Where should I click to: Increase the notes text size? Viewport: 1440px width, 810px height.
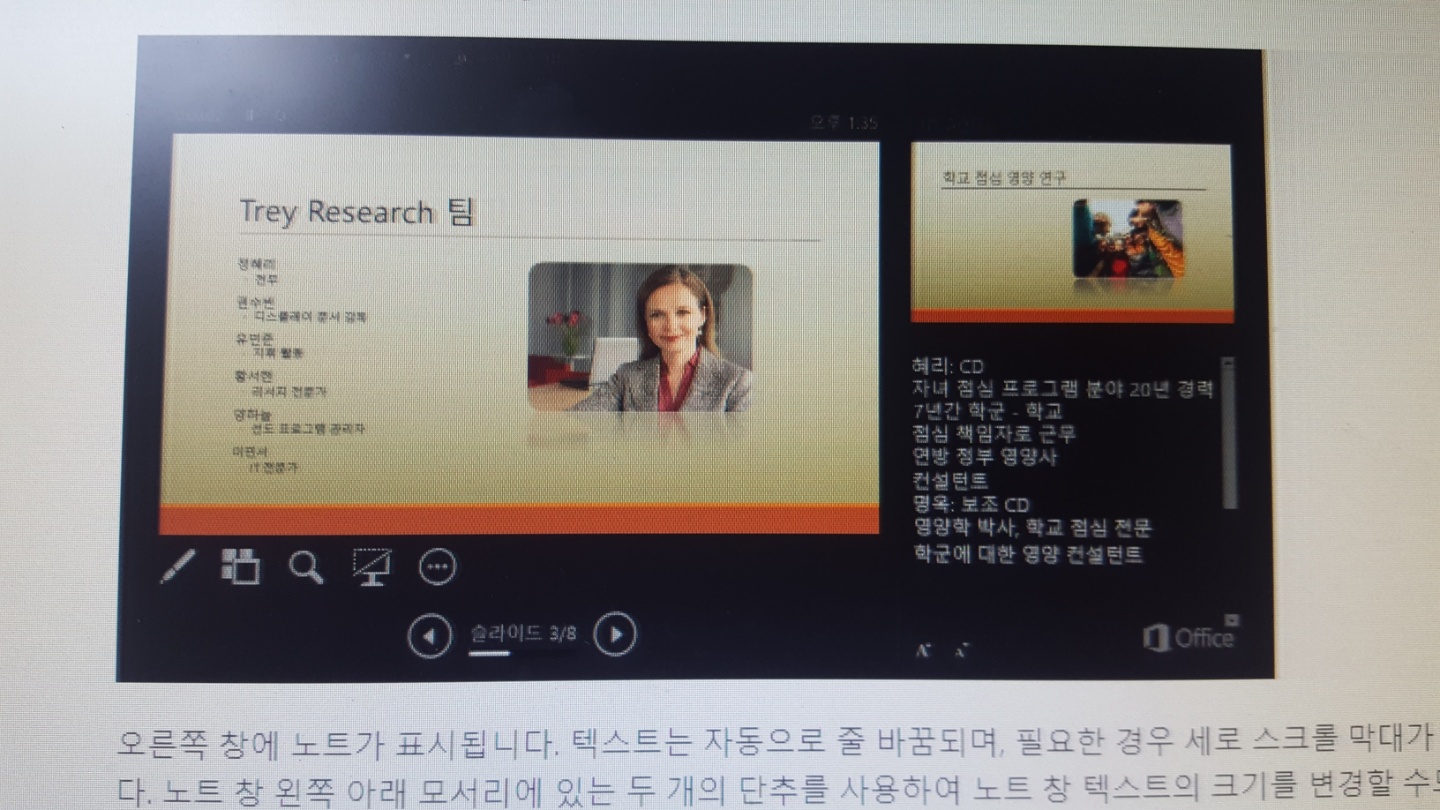point(923,651)
